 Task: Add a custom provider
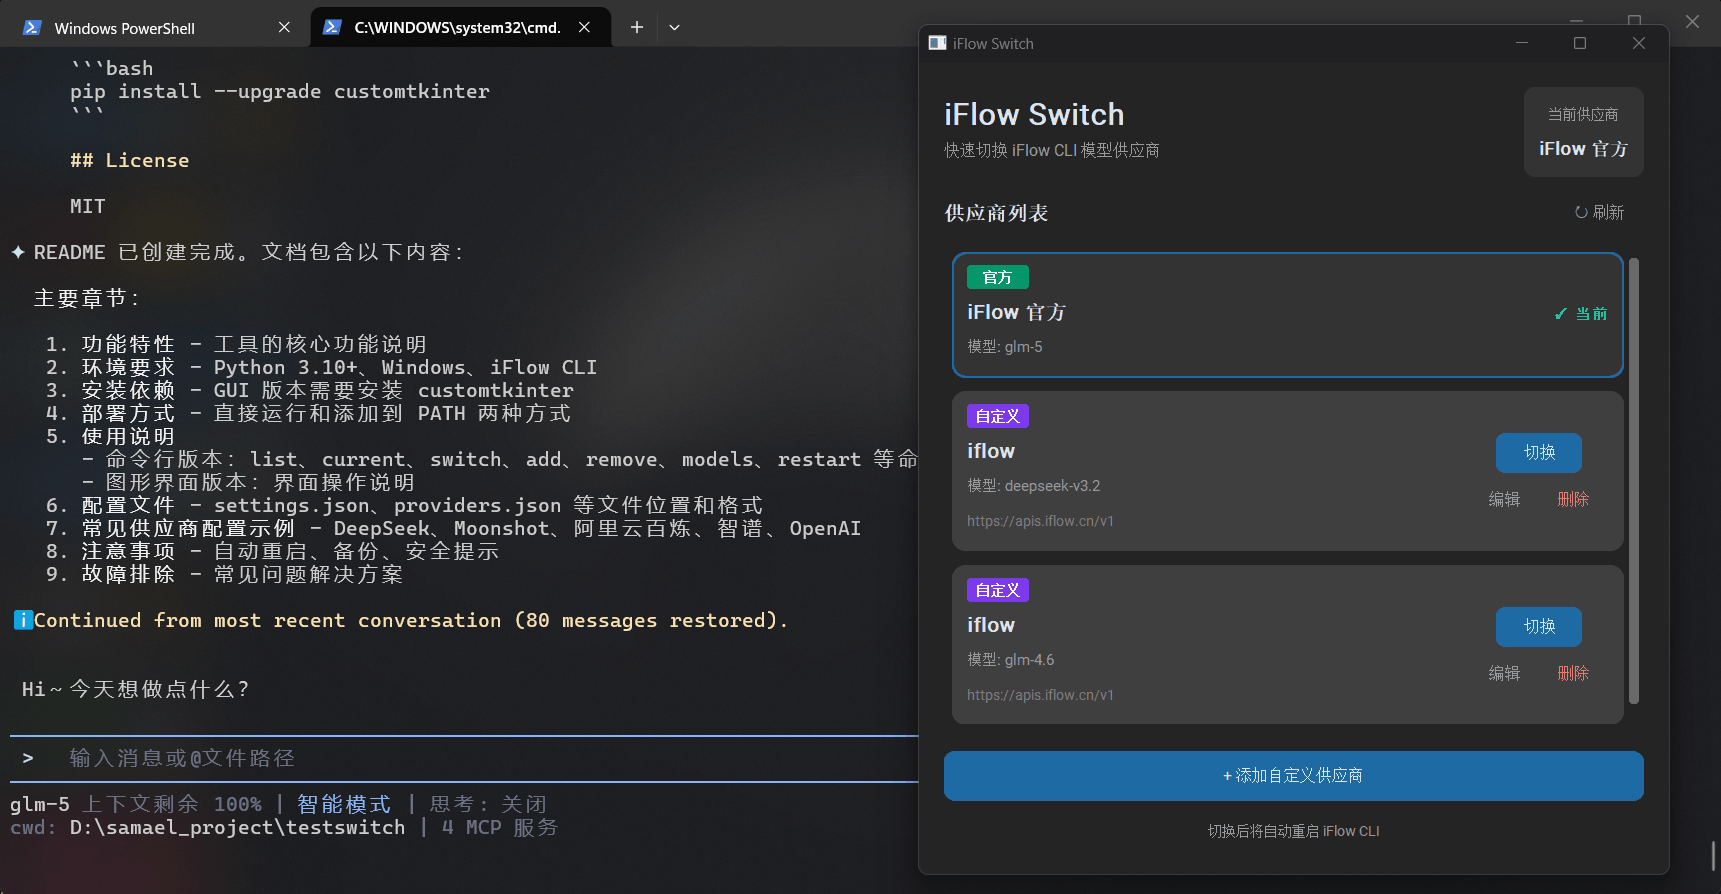[x=1293, y=776]
